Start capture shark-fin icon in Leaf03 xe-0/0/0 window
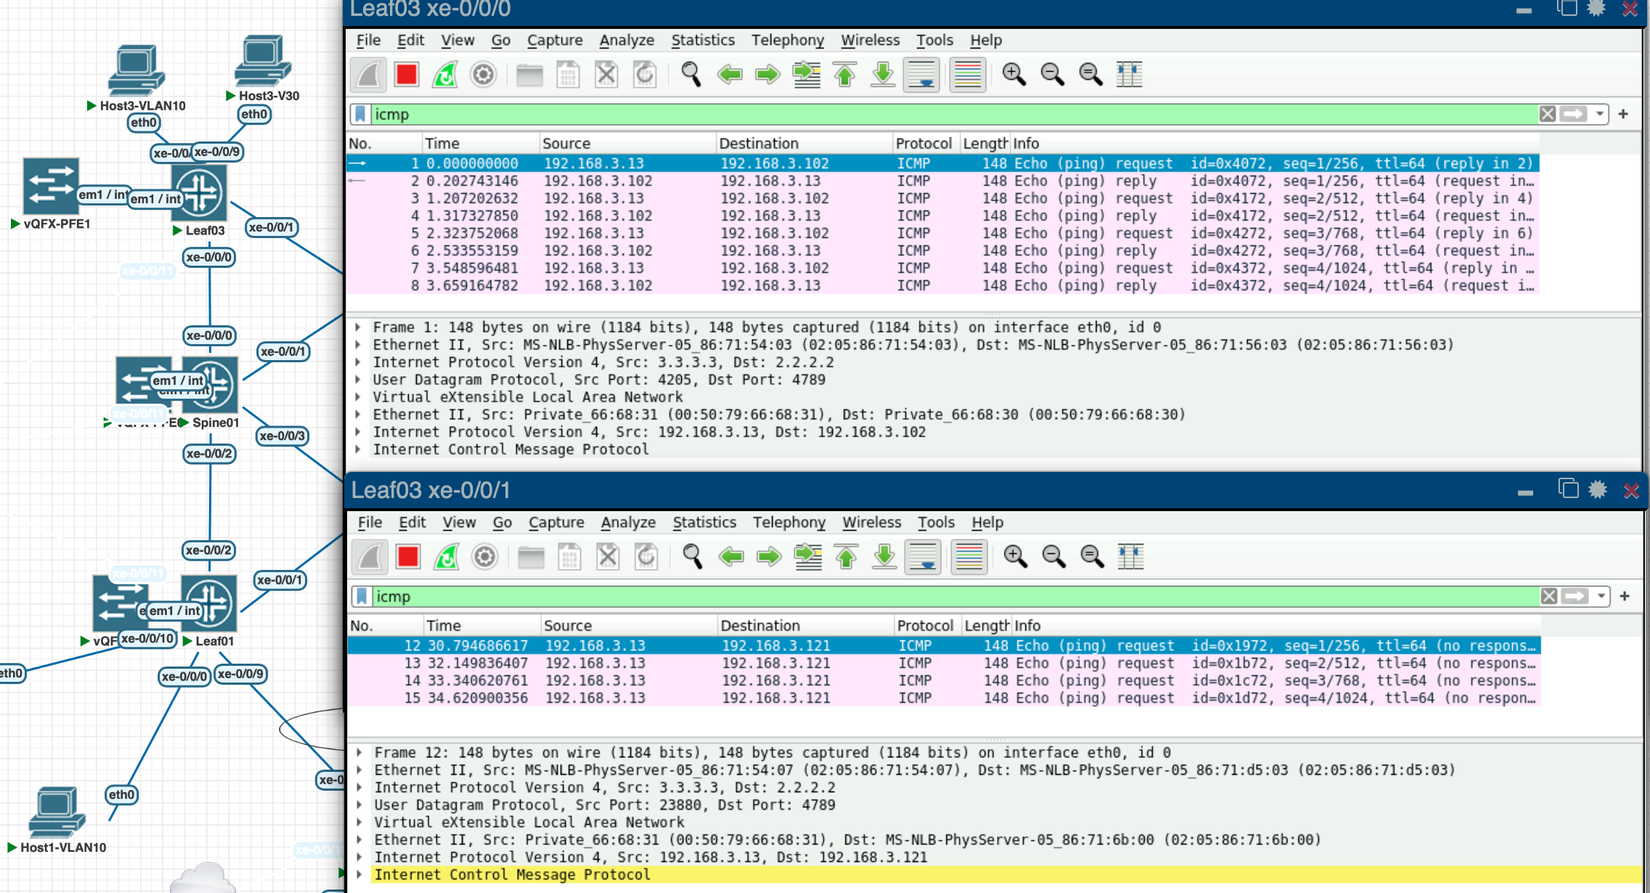The width and height of the screenshot is (1650, 893). coord(368,75)
